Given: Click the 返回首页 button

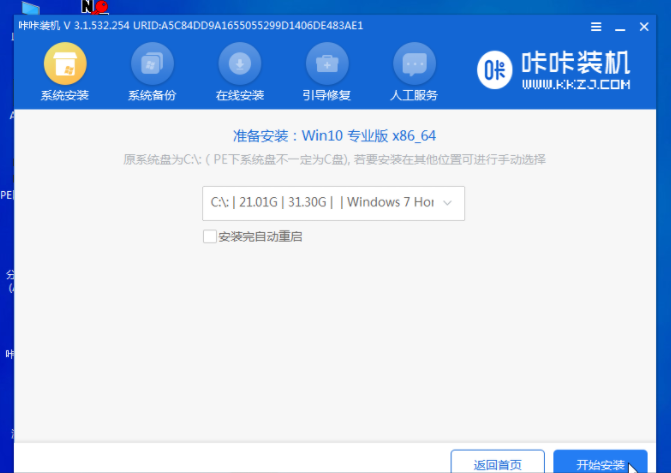Looking at the screenshot, I should point(497,464).
